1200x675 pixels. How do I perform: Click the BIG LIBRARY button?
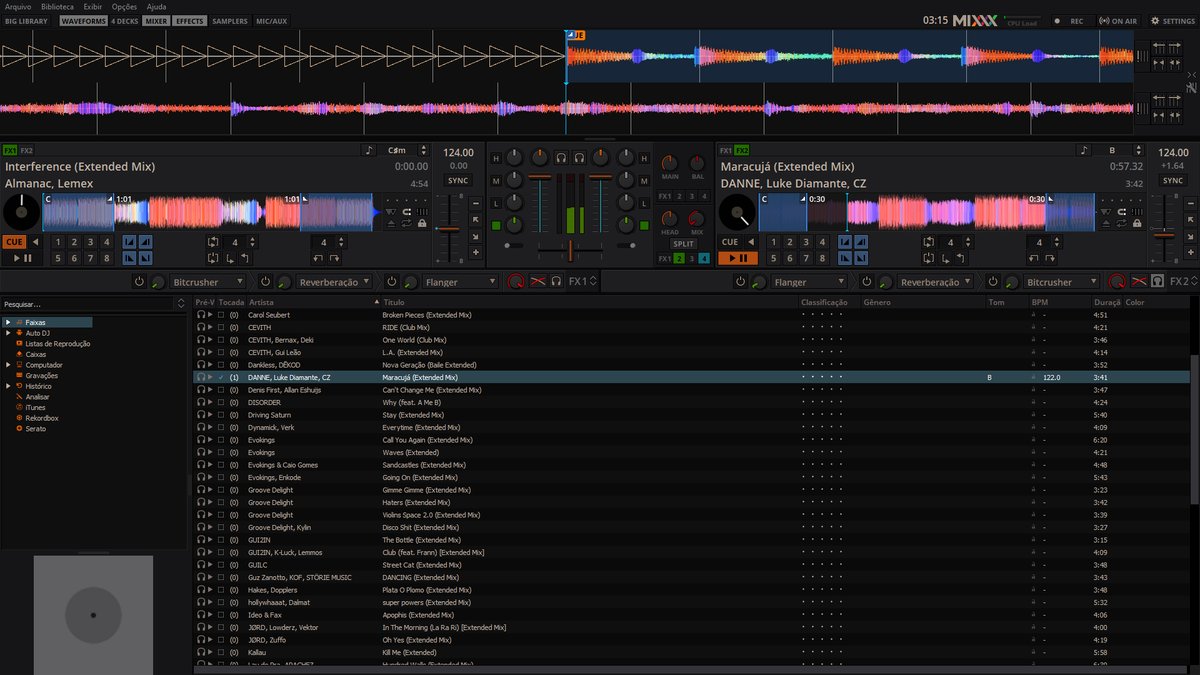click(26, 20)
